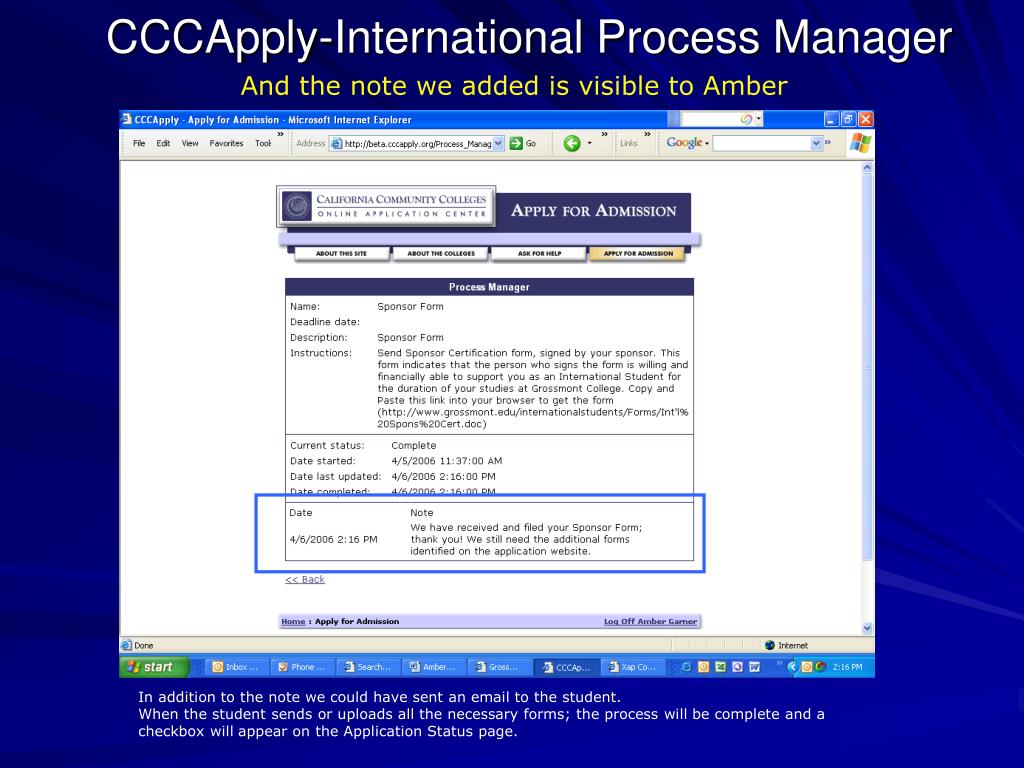Minimize the Internet Explorer window
This screenshot has width=1024, height=768.
(831, 119)
